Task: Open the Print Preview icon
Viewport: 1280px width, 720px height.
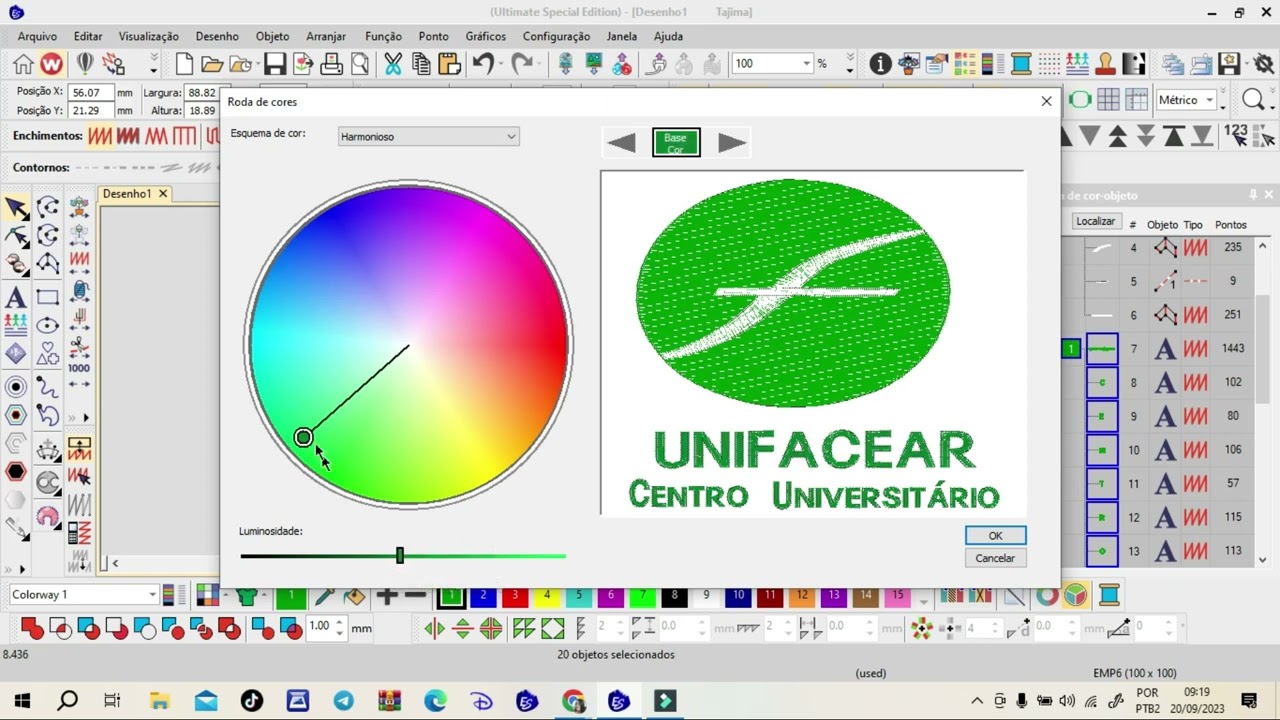Action: coord(359,64)
